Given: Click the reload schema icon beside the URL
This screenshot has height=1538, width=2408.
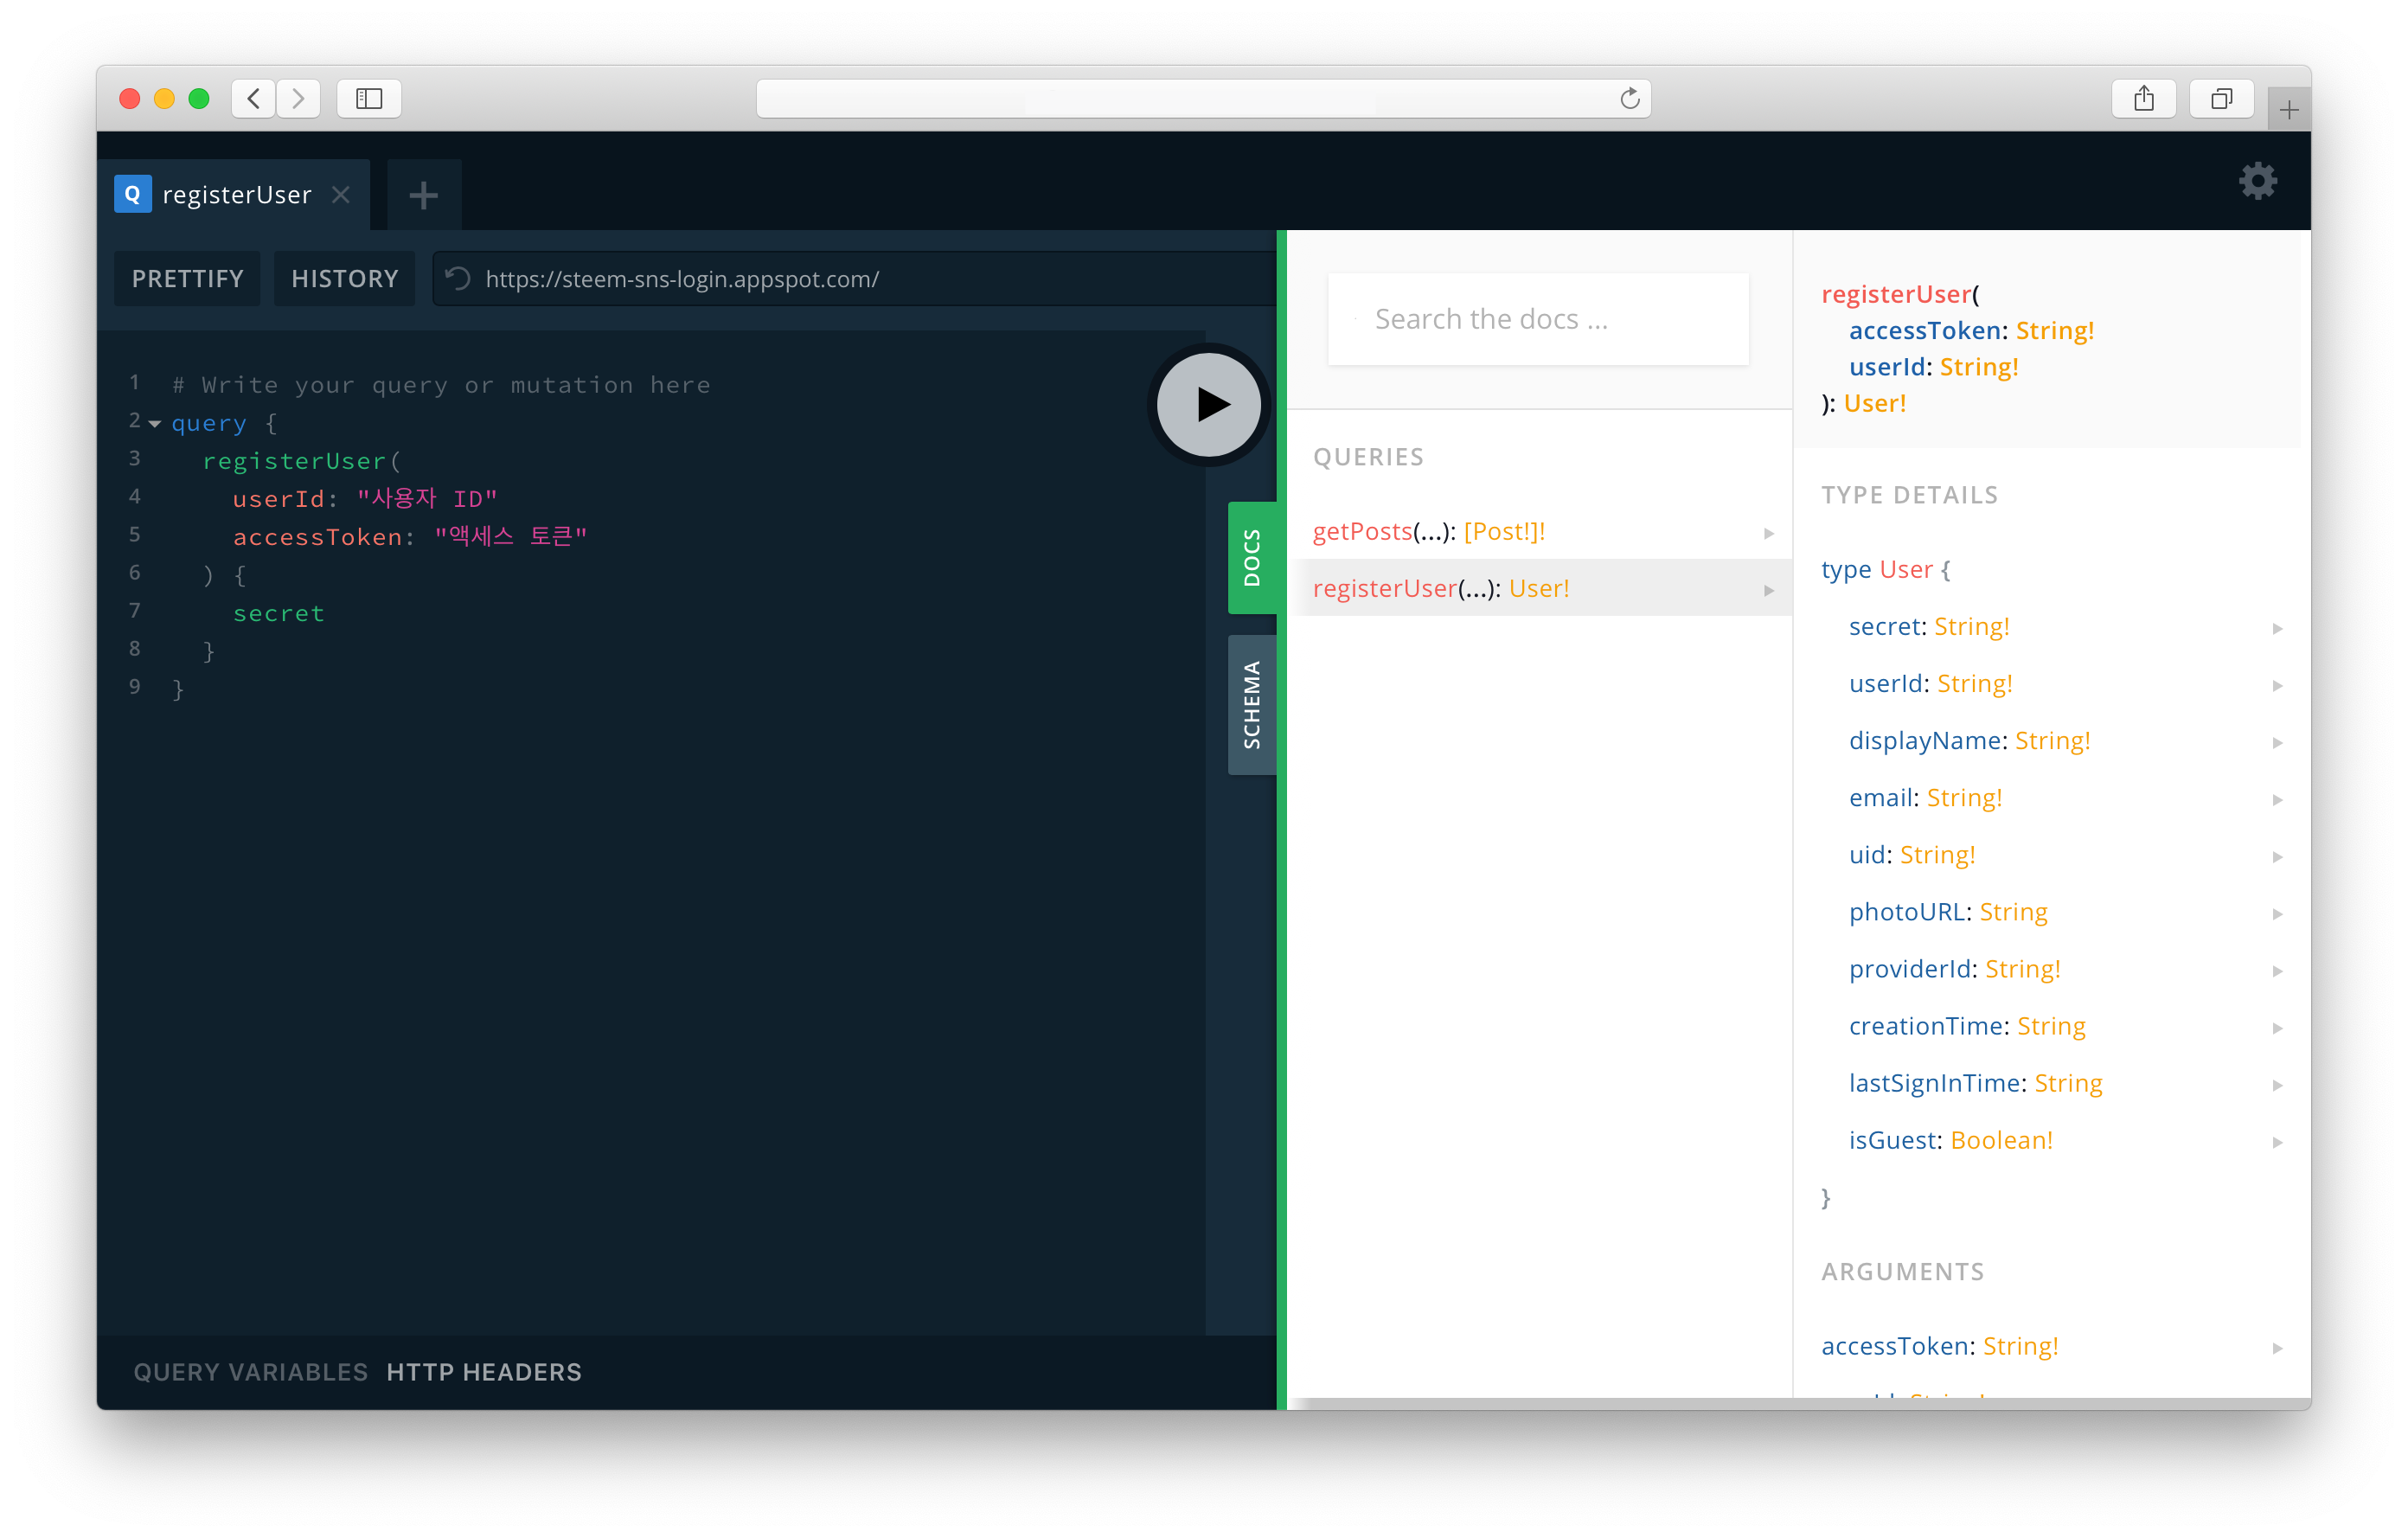Looking at the screenshot, I should tap(458, 278).
